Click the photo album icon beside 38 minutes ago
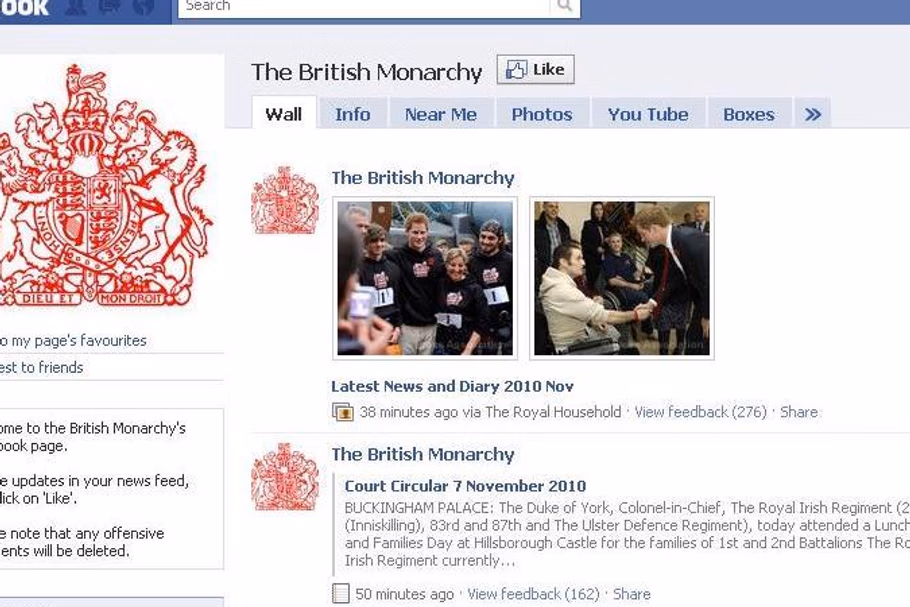910x607 pixels. point(342,412)
